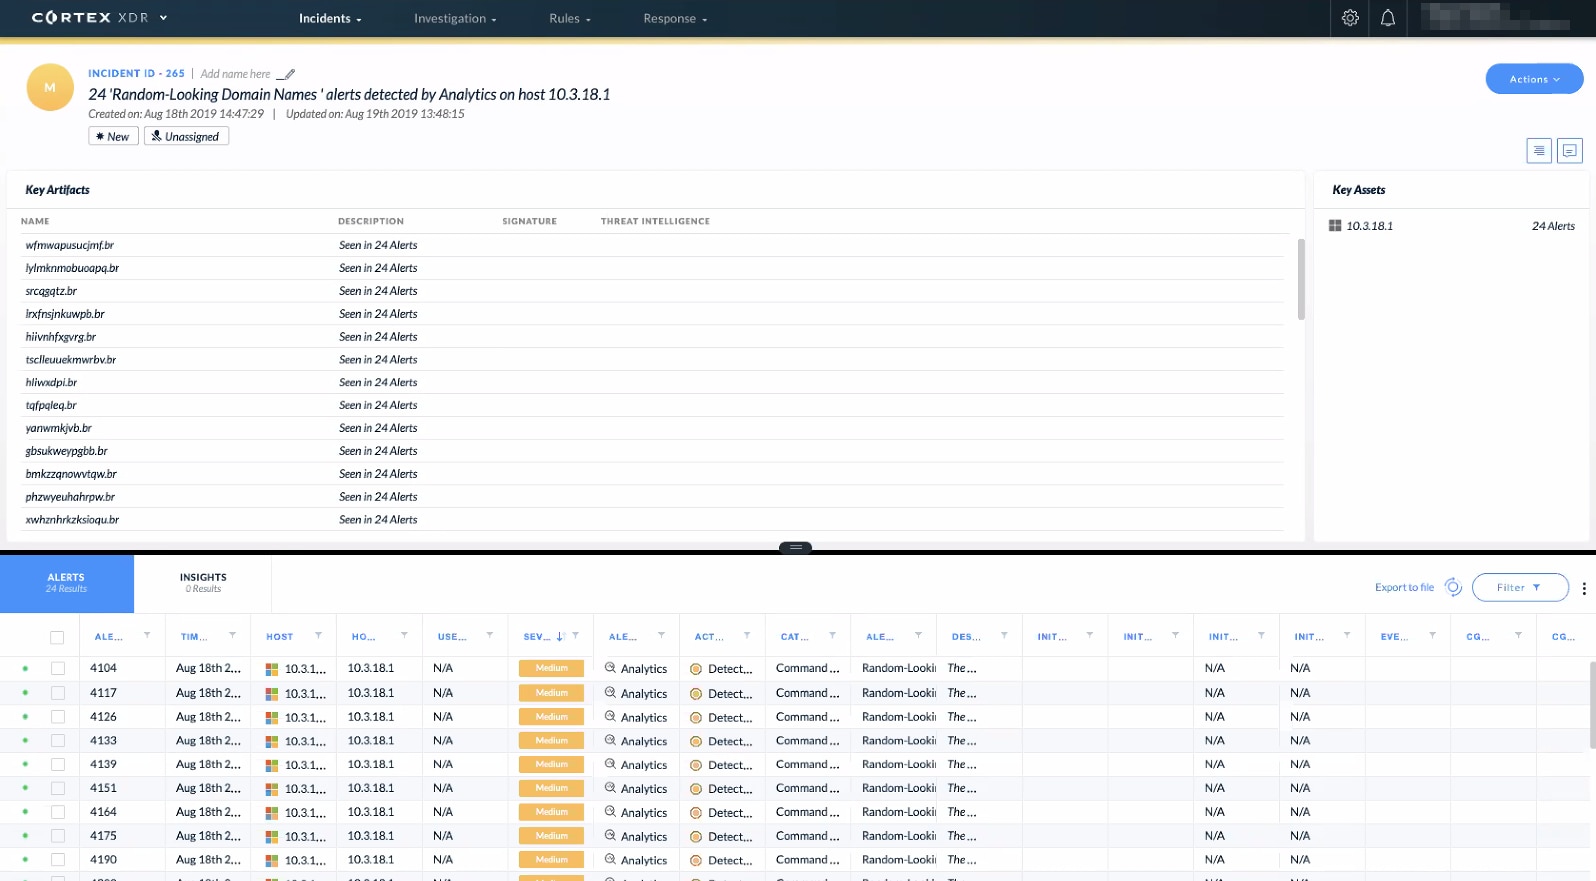Click the sort arrow on Severity column
Screen dimensions: 1596x881
pos(560,636)
